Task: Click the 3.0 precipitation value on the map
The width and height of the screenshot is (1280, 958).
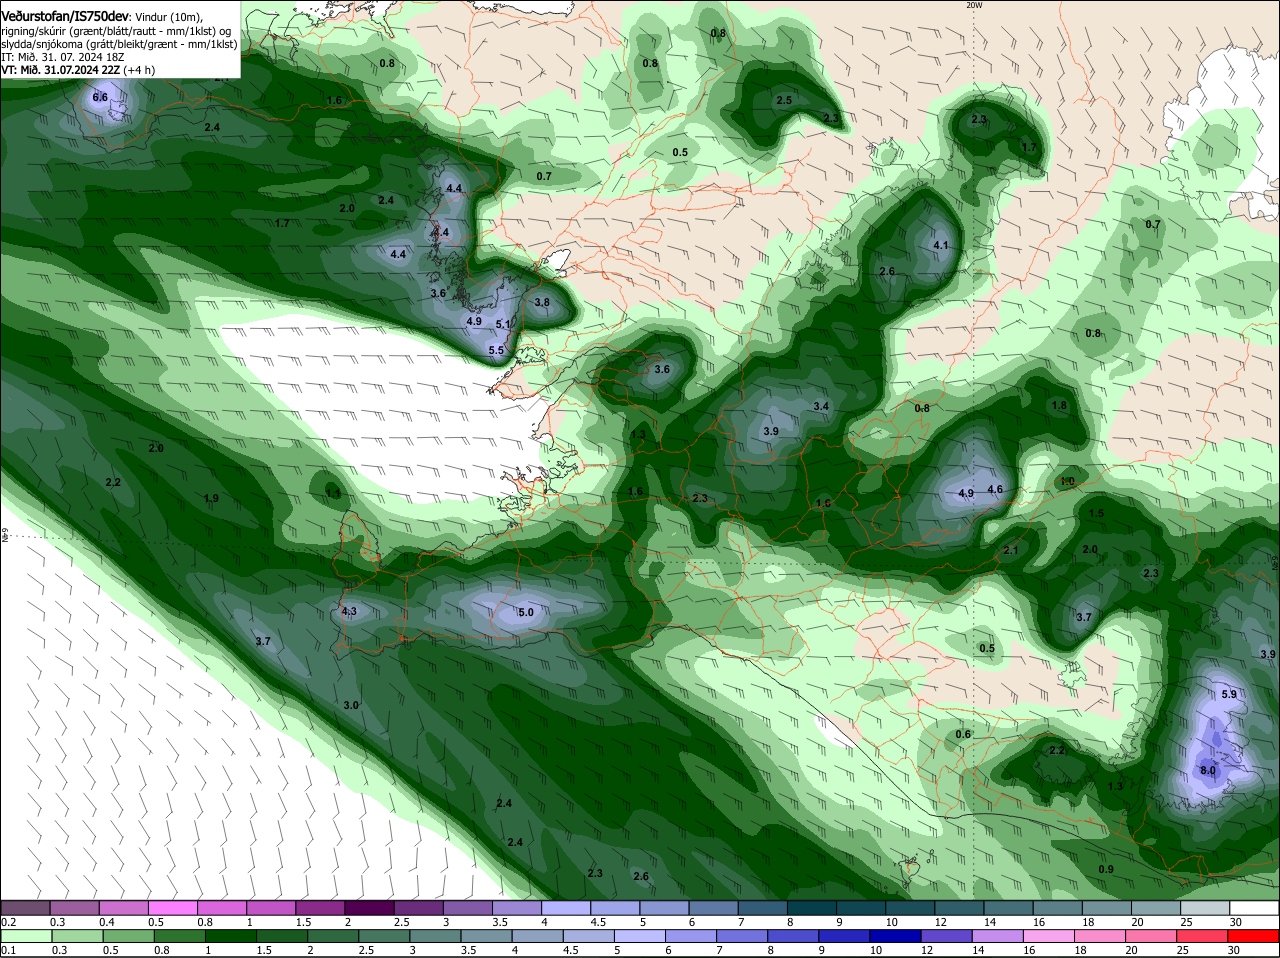Action: click(351, 705)
